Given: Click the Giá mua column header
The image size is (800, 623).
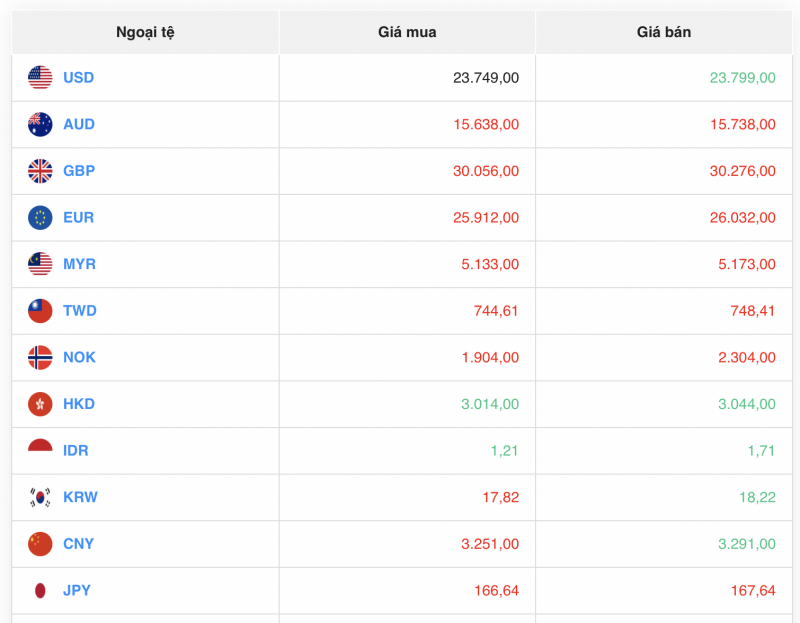Looking at the screenshot, I should coord(406,31).
